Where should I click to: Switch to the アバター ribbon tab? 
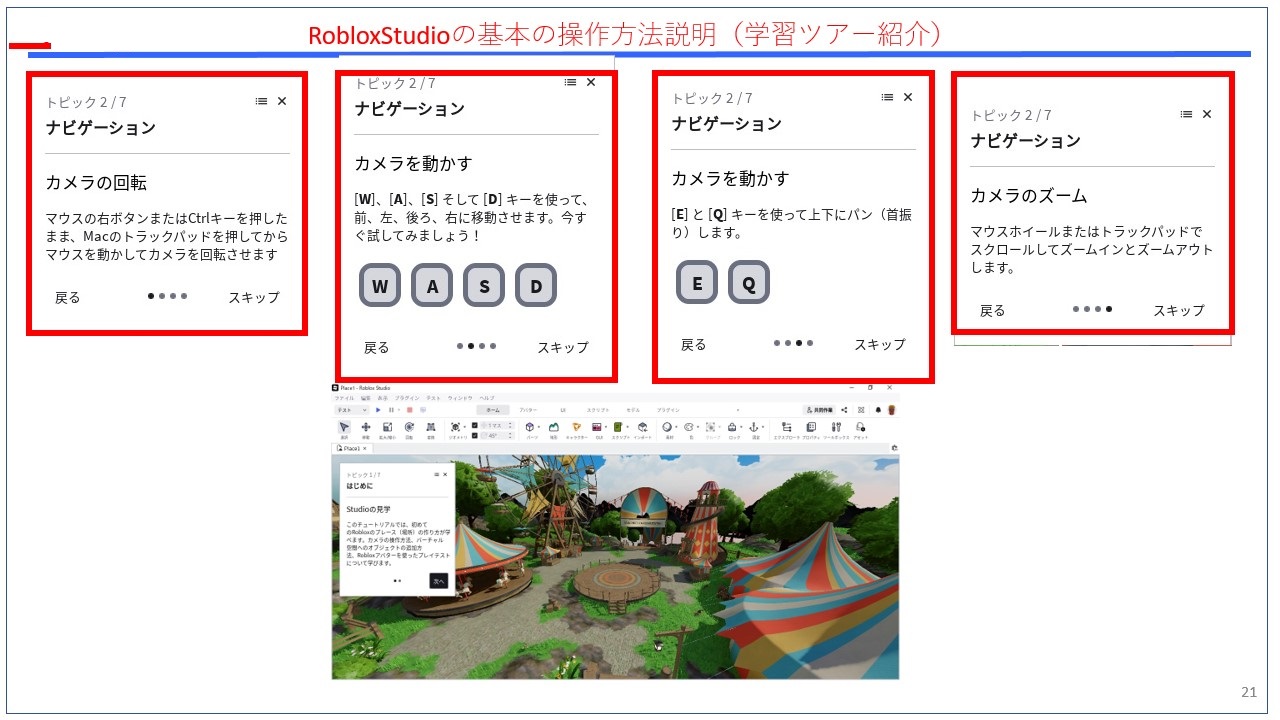(528, 410)
